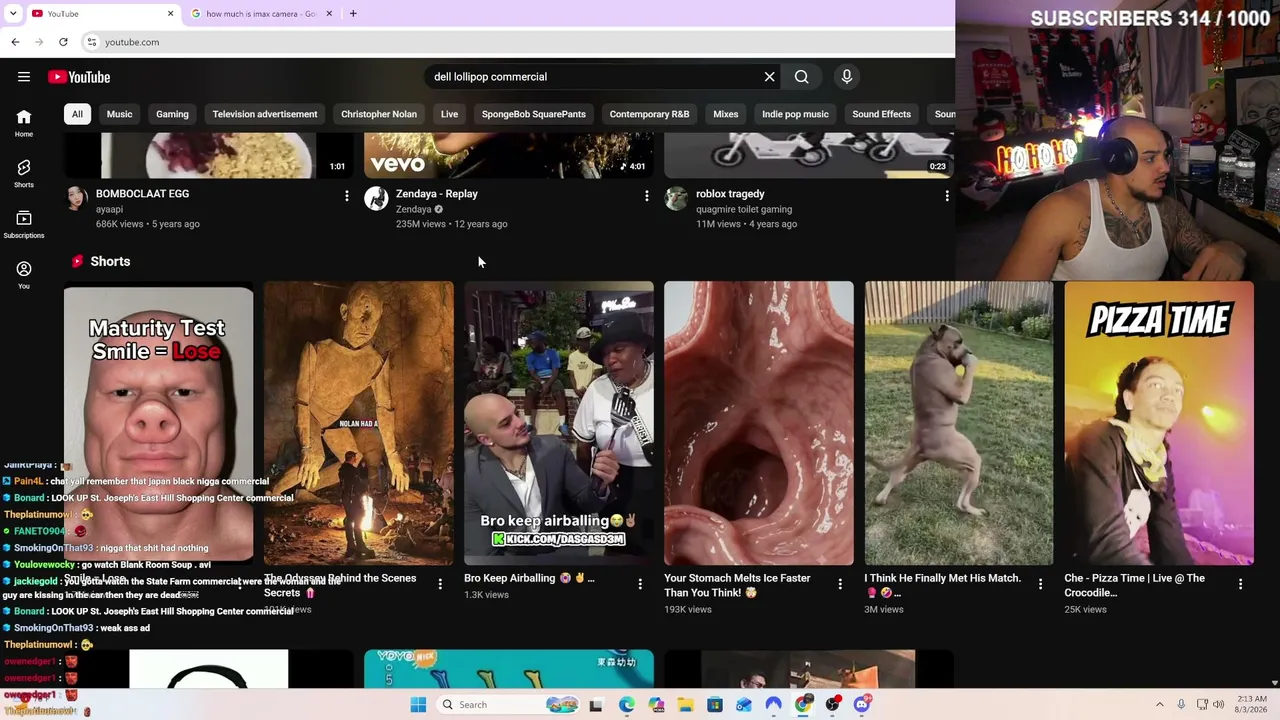This screenshot has width=1280, height=720.
Task: Reload the page in the browser
Action: [x=63, y=42]
